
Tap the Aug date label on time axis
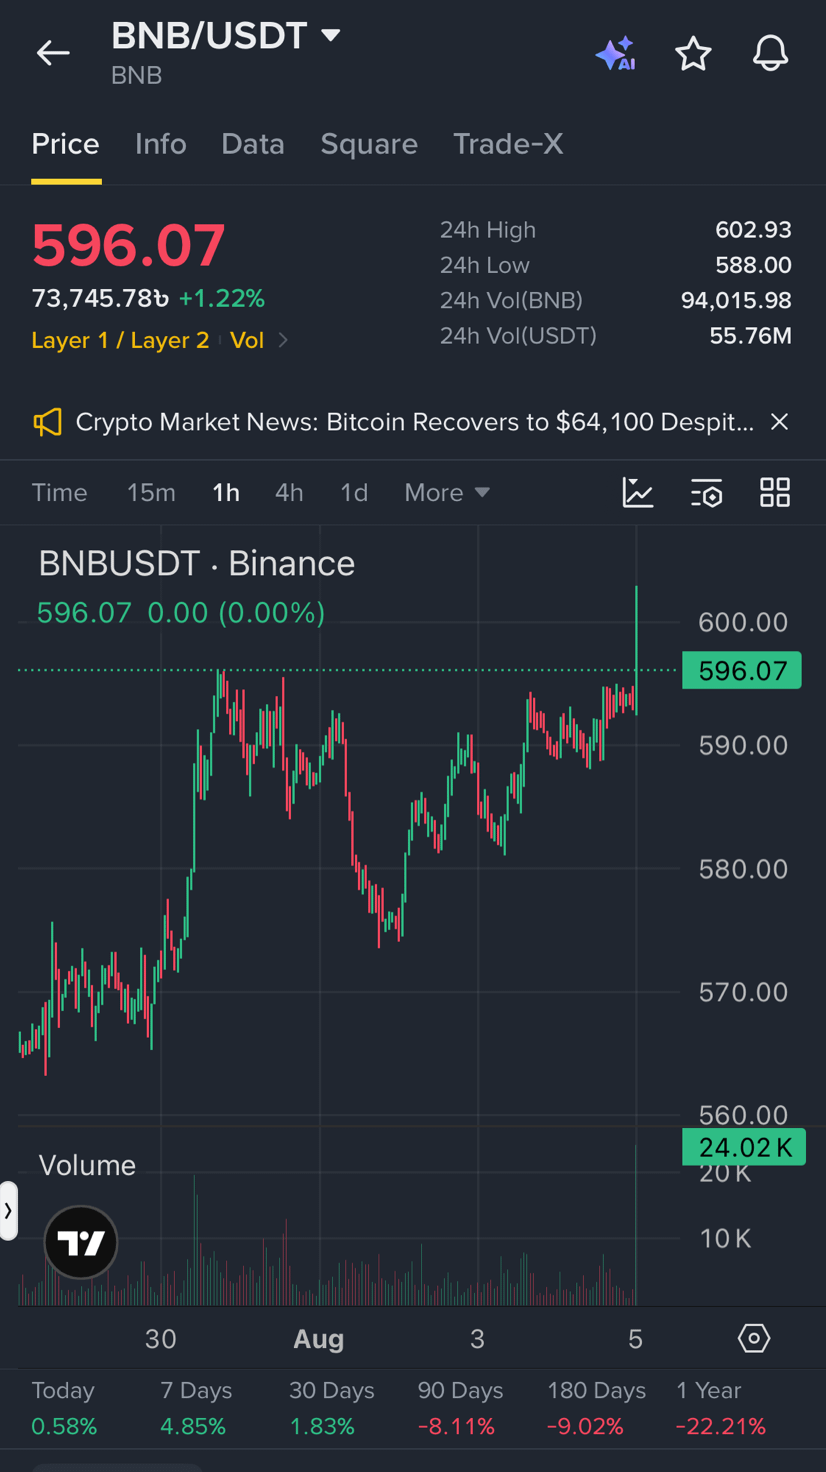(319, 1339)
